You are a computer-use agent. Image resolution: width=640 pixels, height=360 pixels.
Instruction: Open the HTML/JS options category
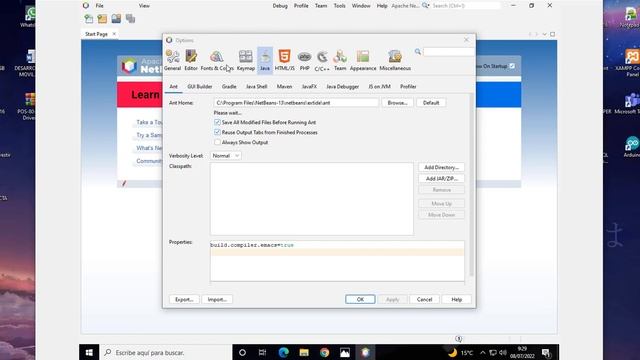[x=284, y=60]
